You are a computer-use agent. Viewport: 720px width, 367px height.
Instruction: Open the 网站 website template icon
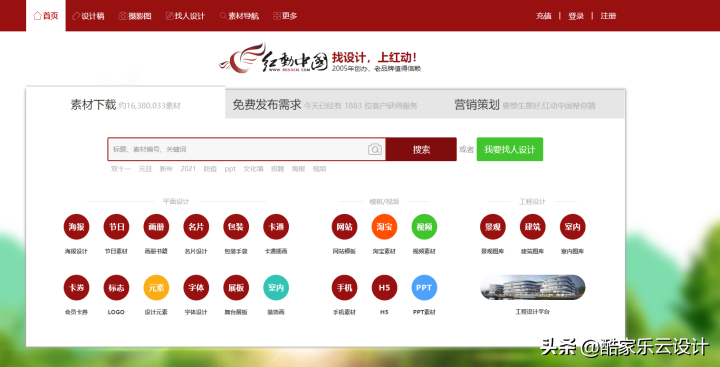(344, 227)
